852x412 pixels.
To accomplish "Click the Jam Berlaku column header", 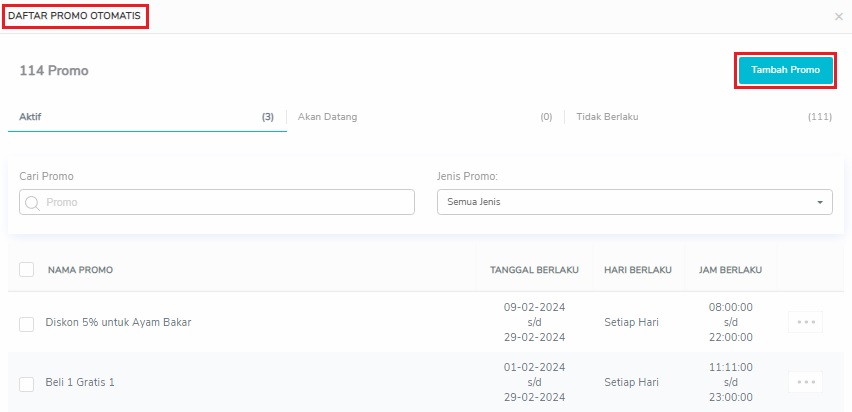I will [730, 270].
